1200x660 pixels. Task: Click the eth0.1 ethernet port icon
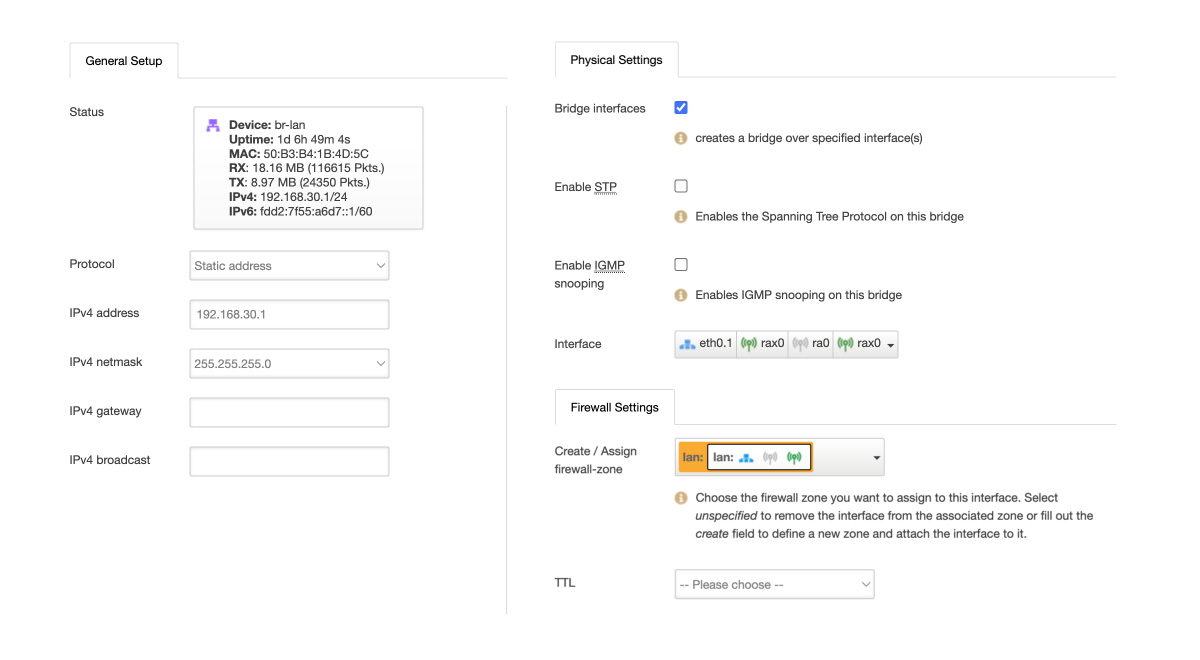687,344
